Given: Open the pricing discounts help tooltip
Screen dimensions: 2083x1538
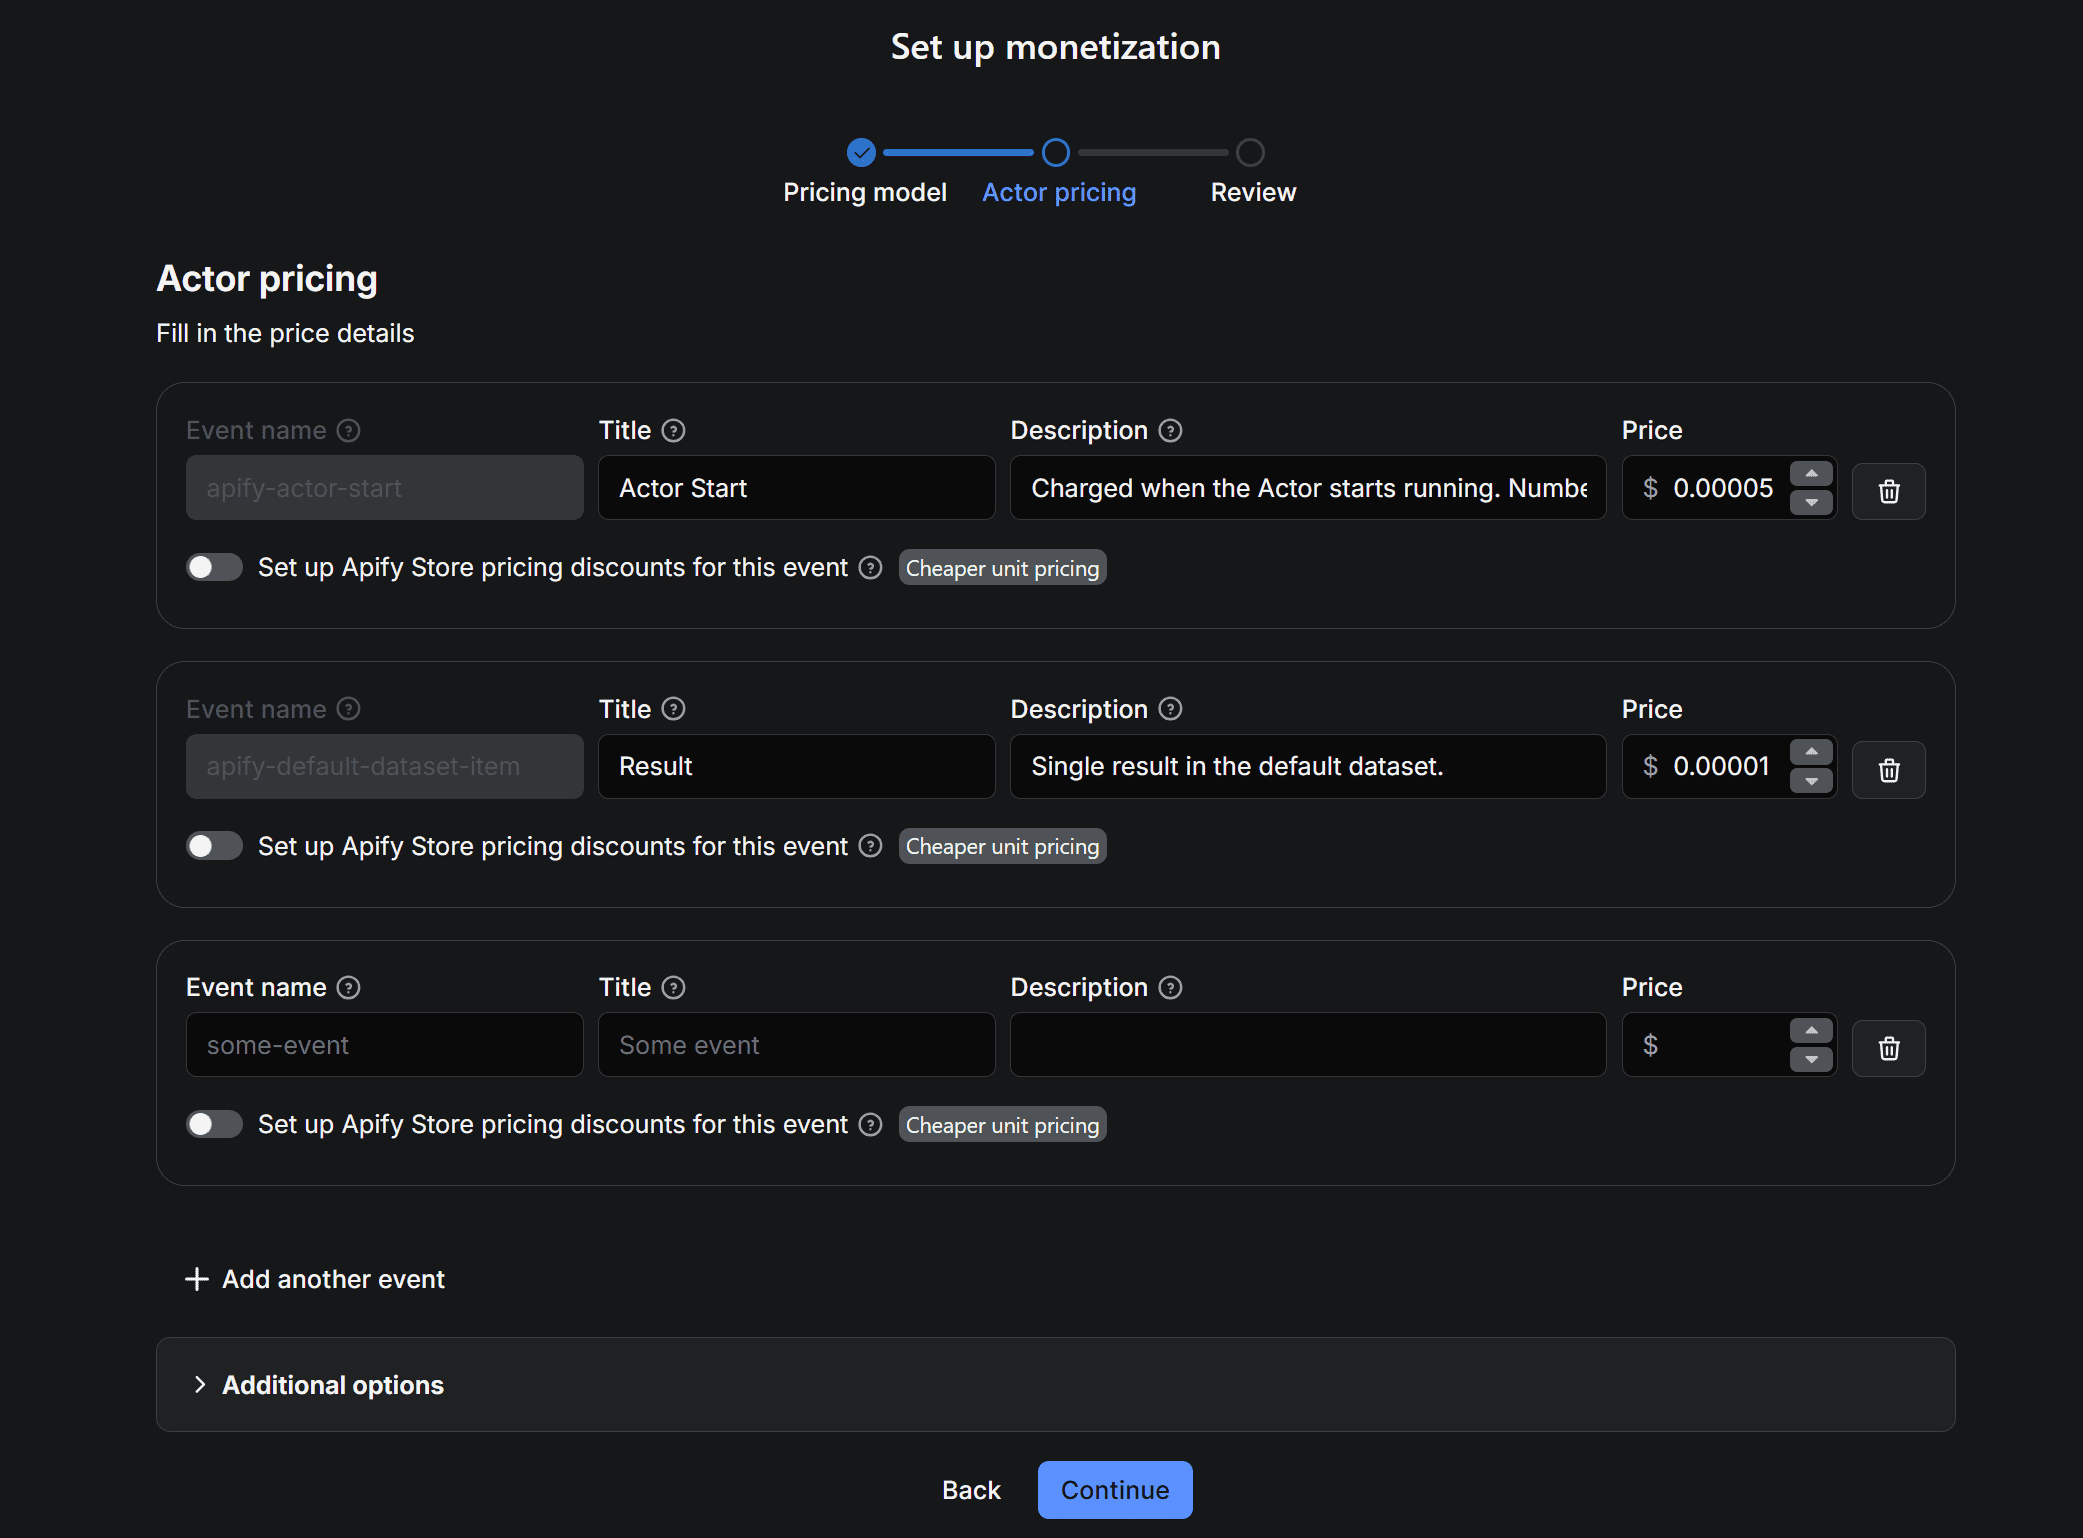Looking at the screenshot, I should click(x=869, y=567).
